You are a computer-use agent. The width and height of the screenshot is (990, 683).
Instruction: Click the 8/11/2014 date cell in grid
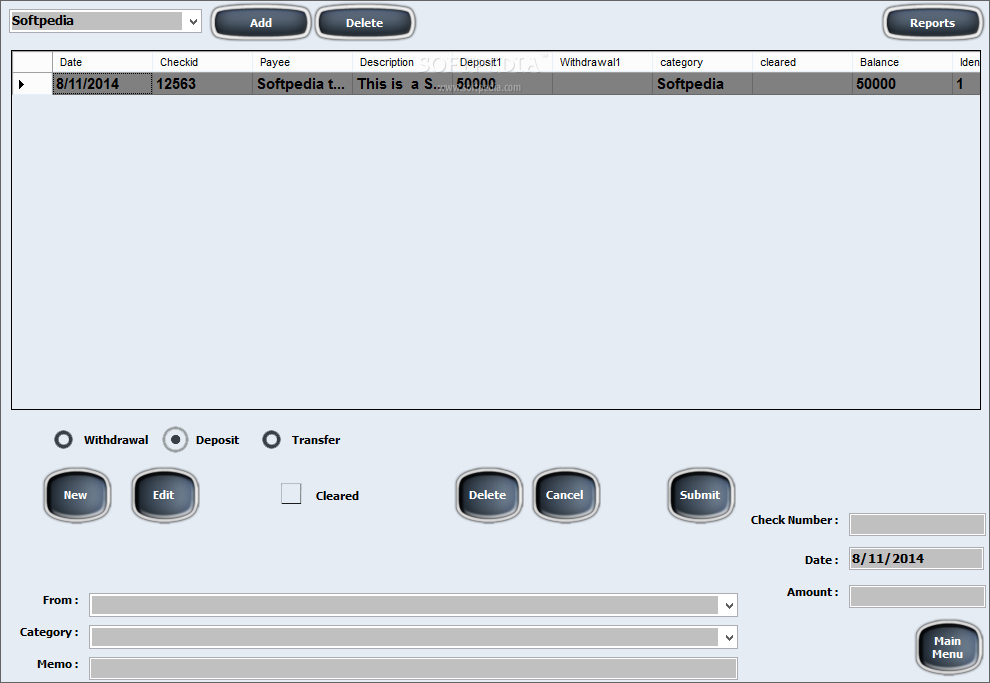pyautogui.click(x=102, y=84)
